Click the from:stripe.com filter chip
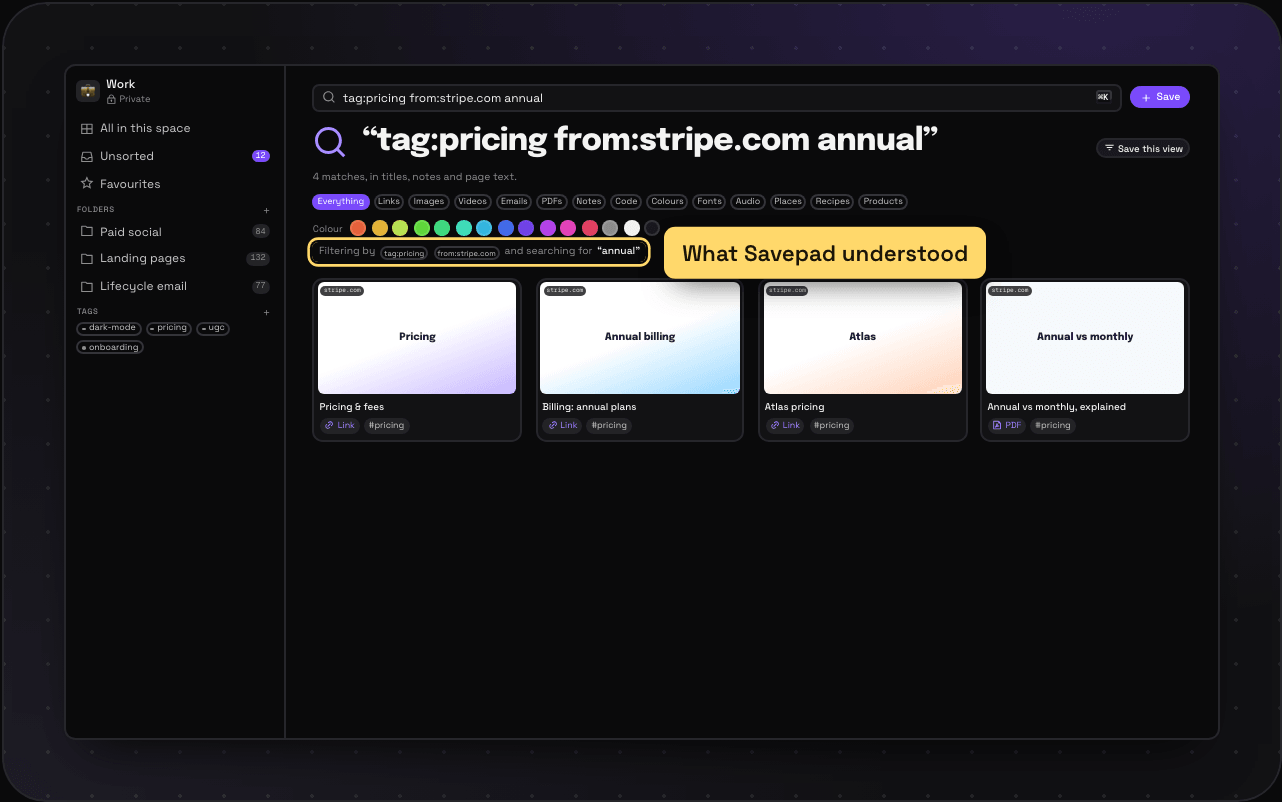Viewport: 1282px width, 802px height. pyautogui.click(x=467, y=253)
